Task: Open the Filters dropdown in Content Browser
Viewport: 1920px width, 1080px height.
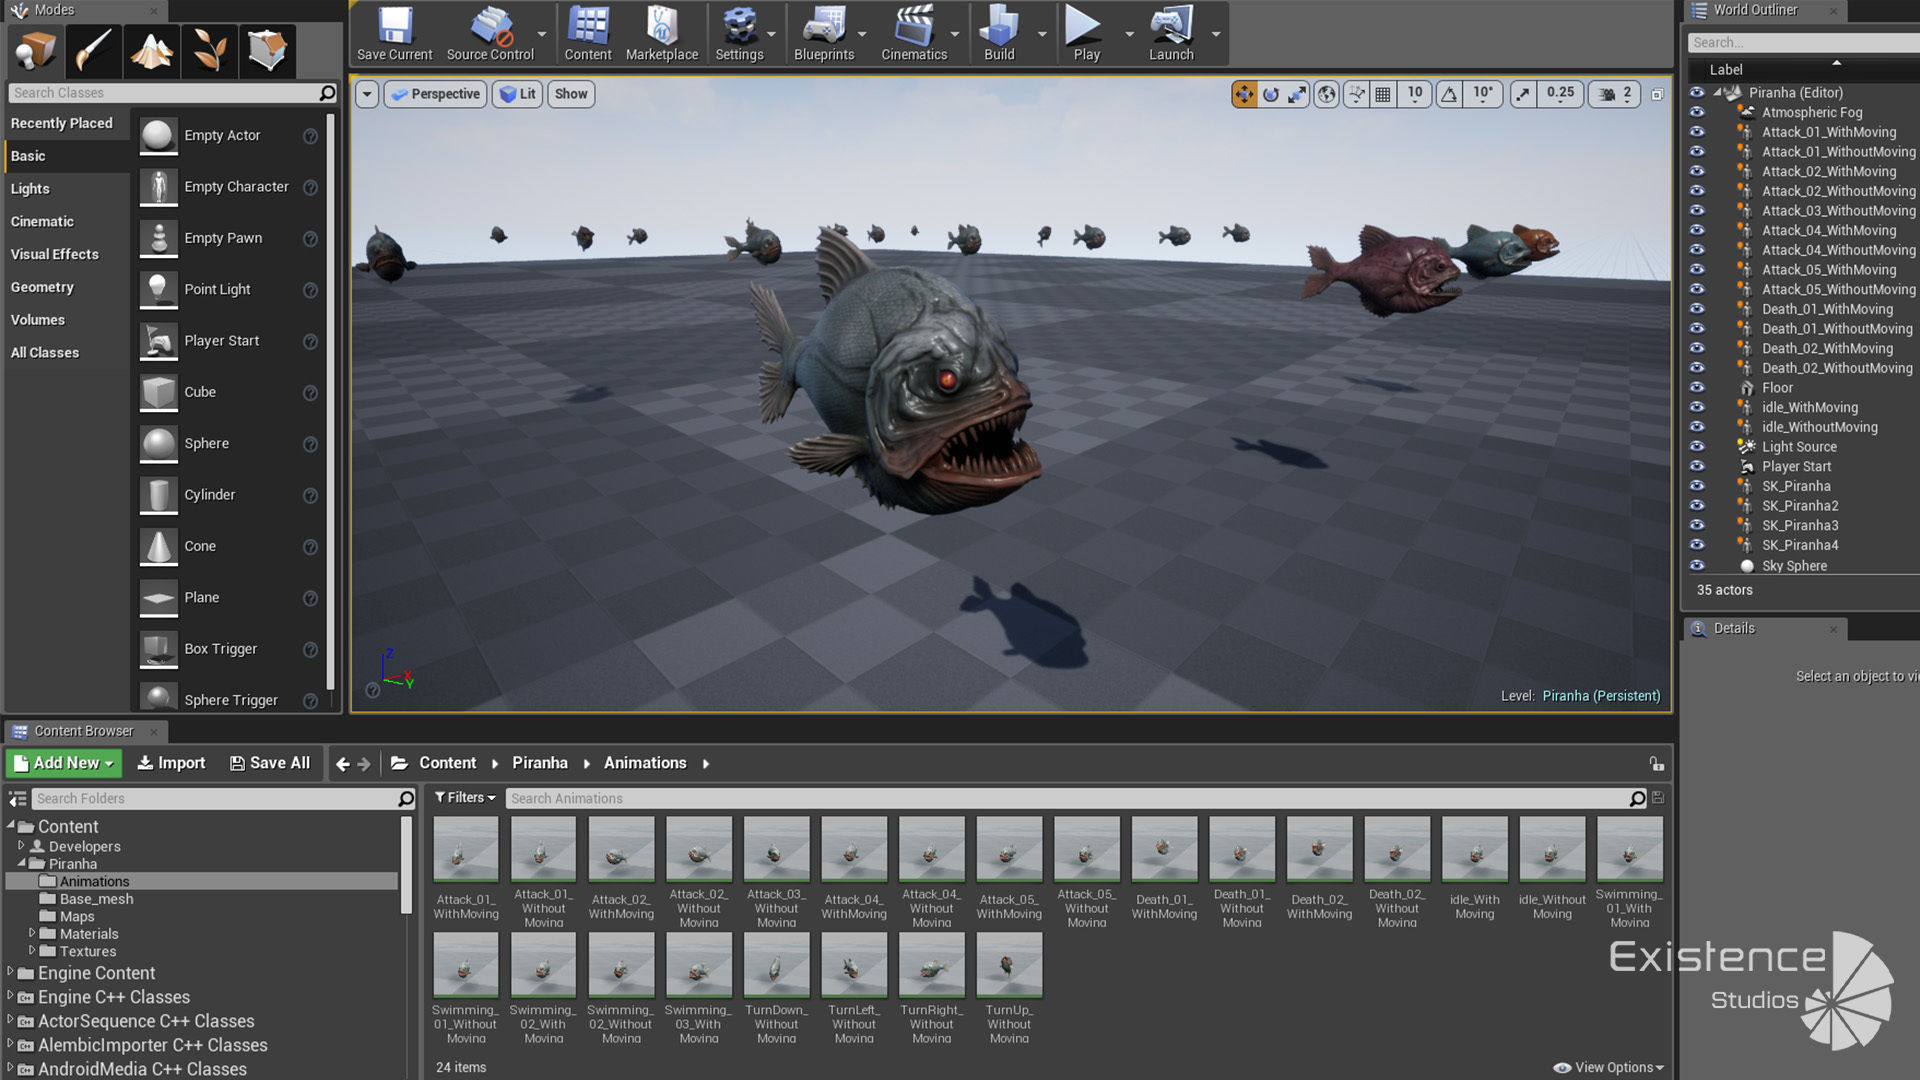Action: [466, 798]
